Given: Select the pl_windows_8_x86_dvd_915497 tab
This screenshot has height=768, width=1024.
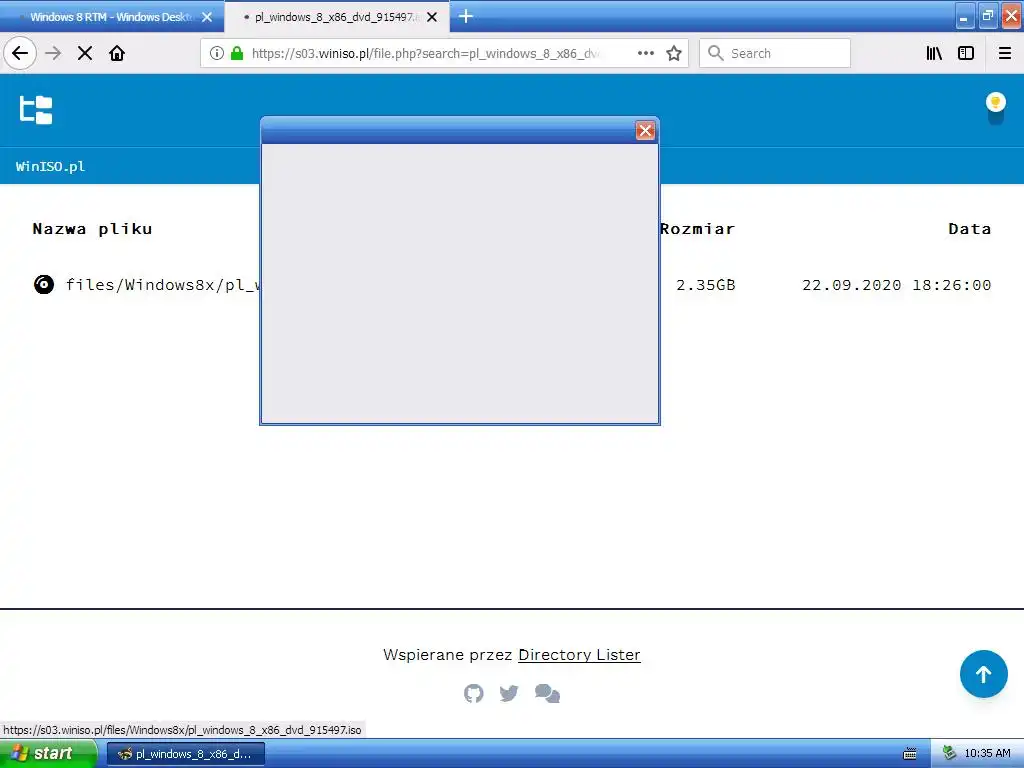Looking at the screenshot, I should point(336,17).
